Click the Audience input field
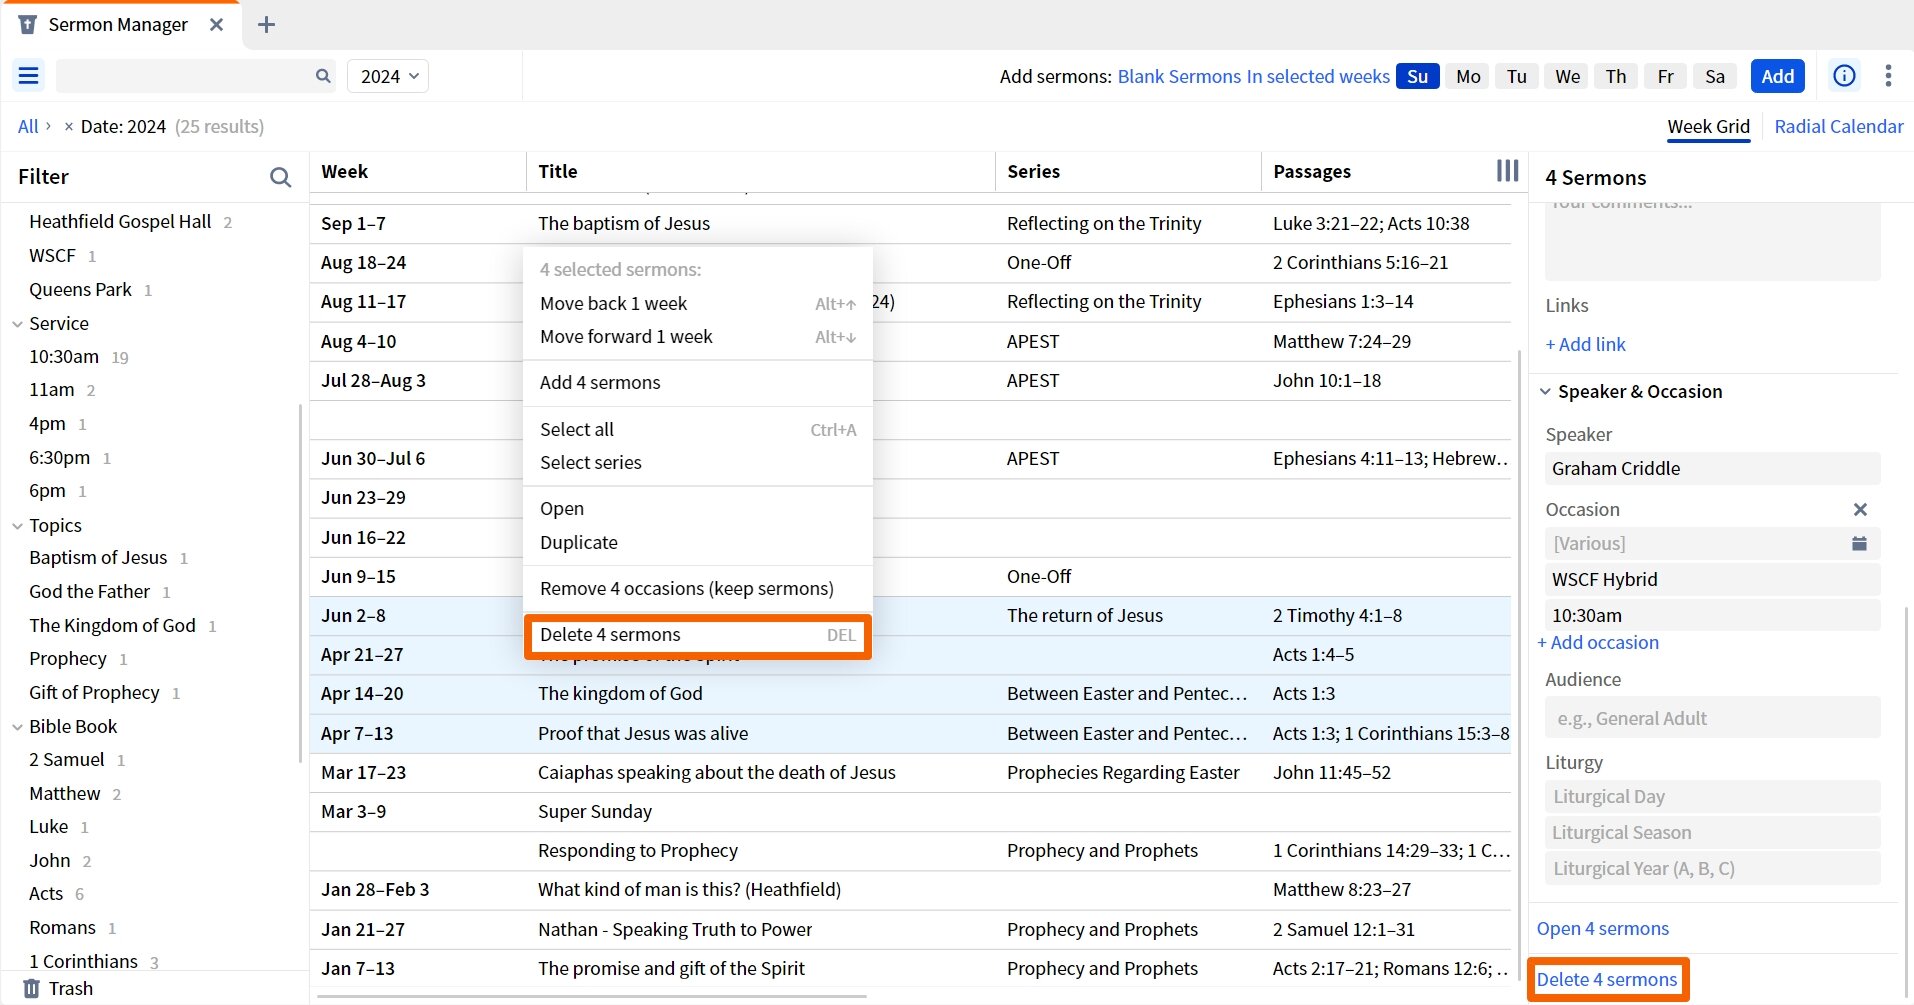Viewport: 1914px width, 1005px height. click(x=1712, y=718)
